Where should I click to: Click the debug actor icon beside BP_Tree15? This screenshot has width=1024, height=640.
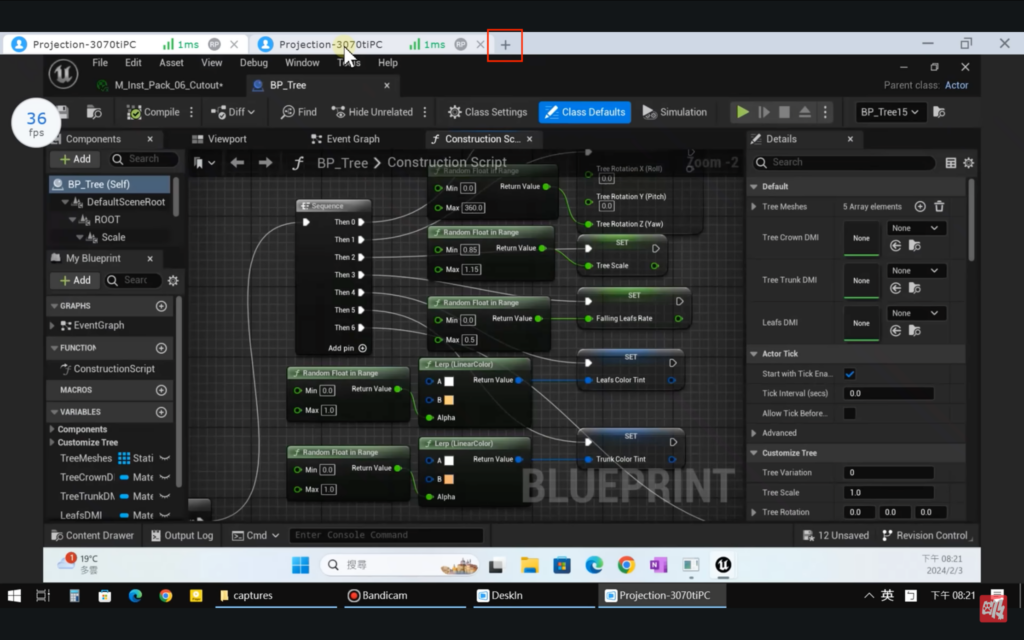coord(939,112)
